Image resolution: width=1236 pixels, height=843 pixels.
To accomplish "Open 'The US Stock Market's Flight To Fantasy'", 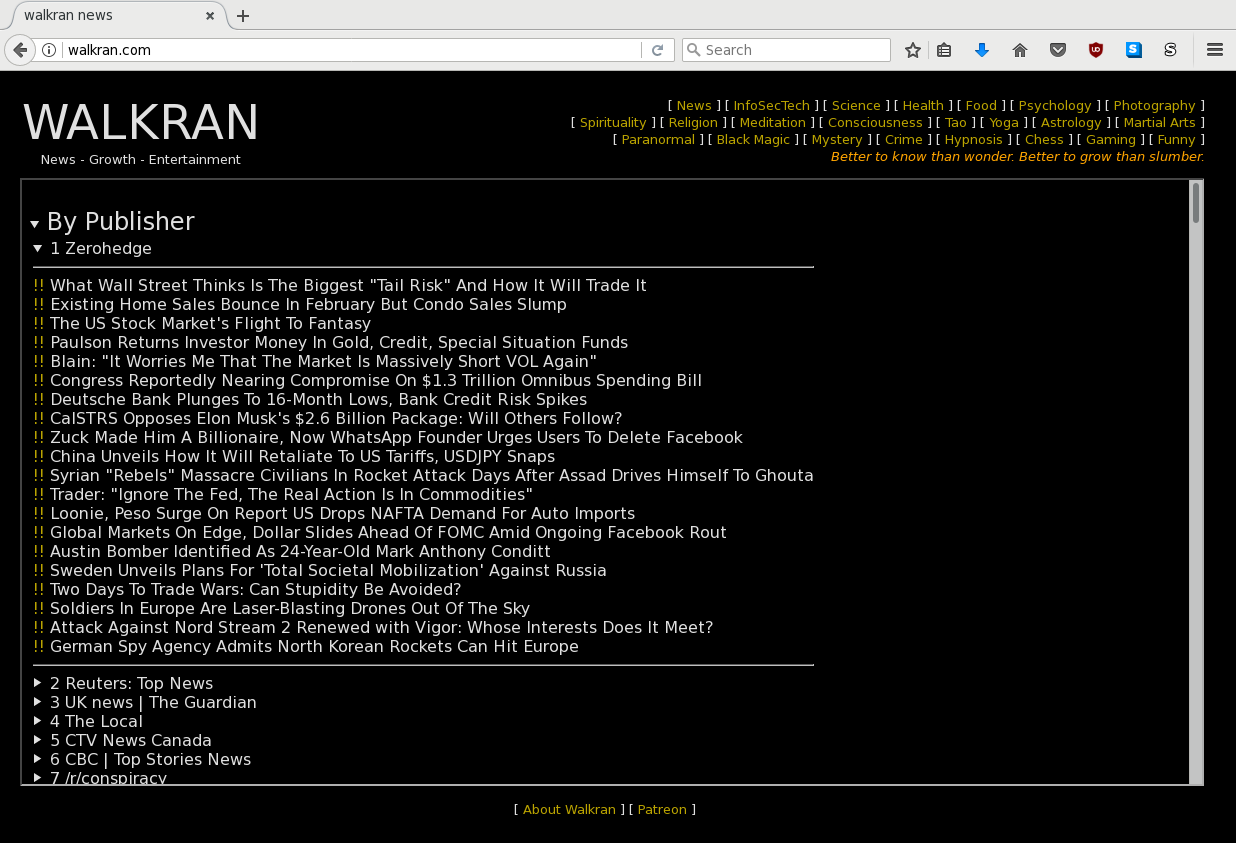I will click(210, 323).
